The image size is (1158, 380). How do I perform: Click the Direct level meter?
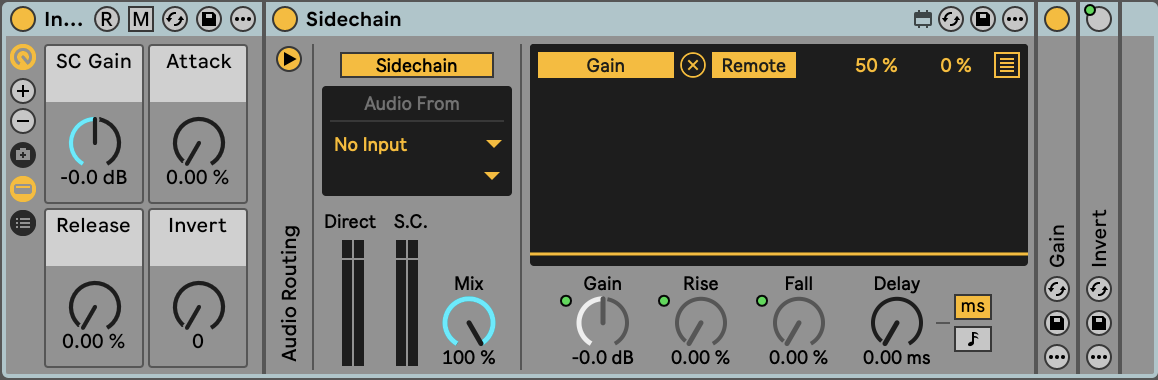tap(353, 303)
